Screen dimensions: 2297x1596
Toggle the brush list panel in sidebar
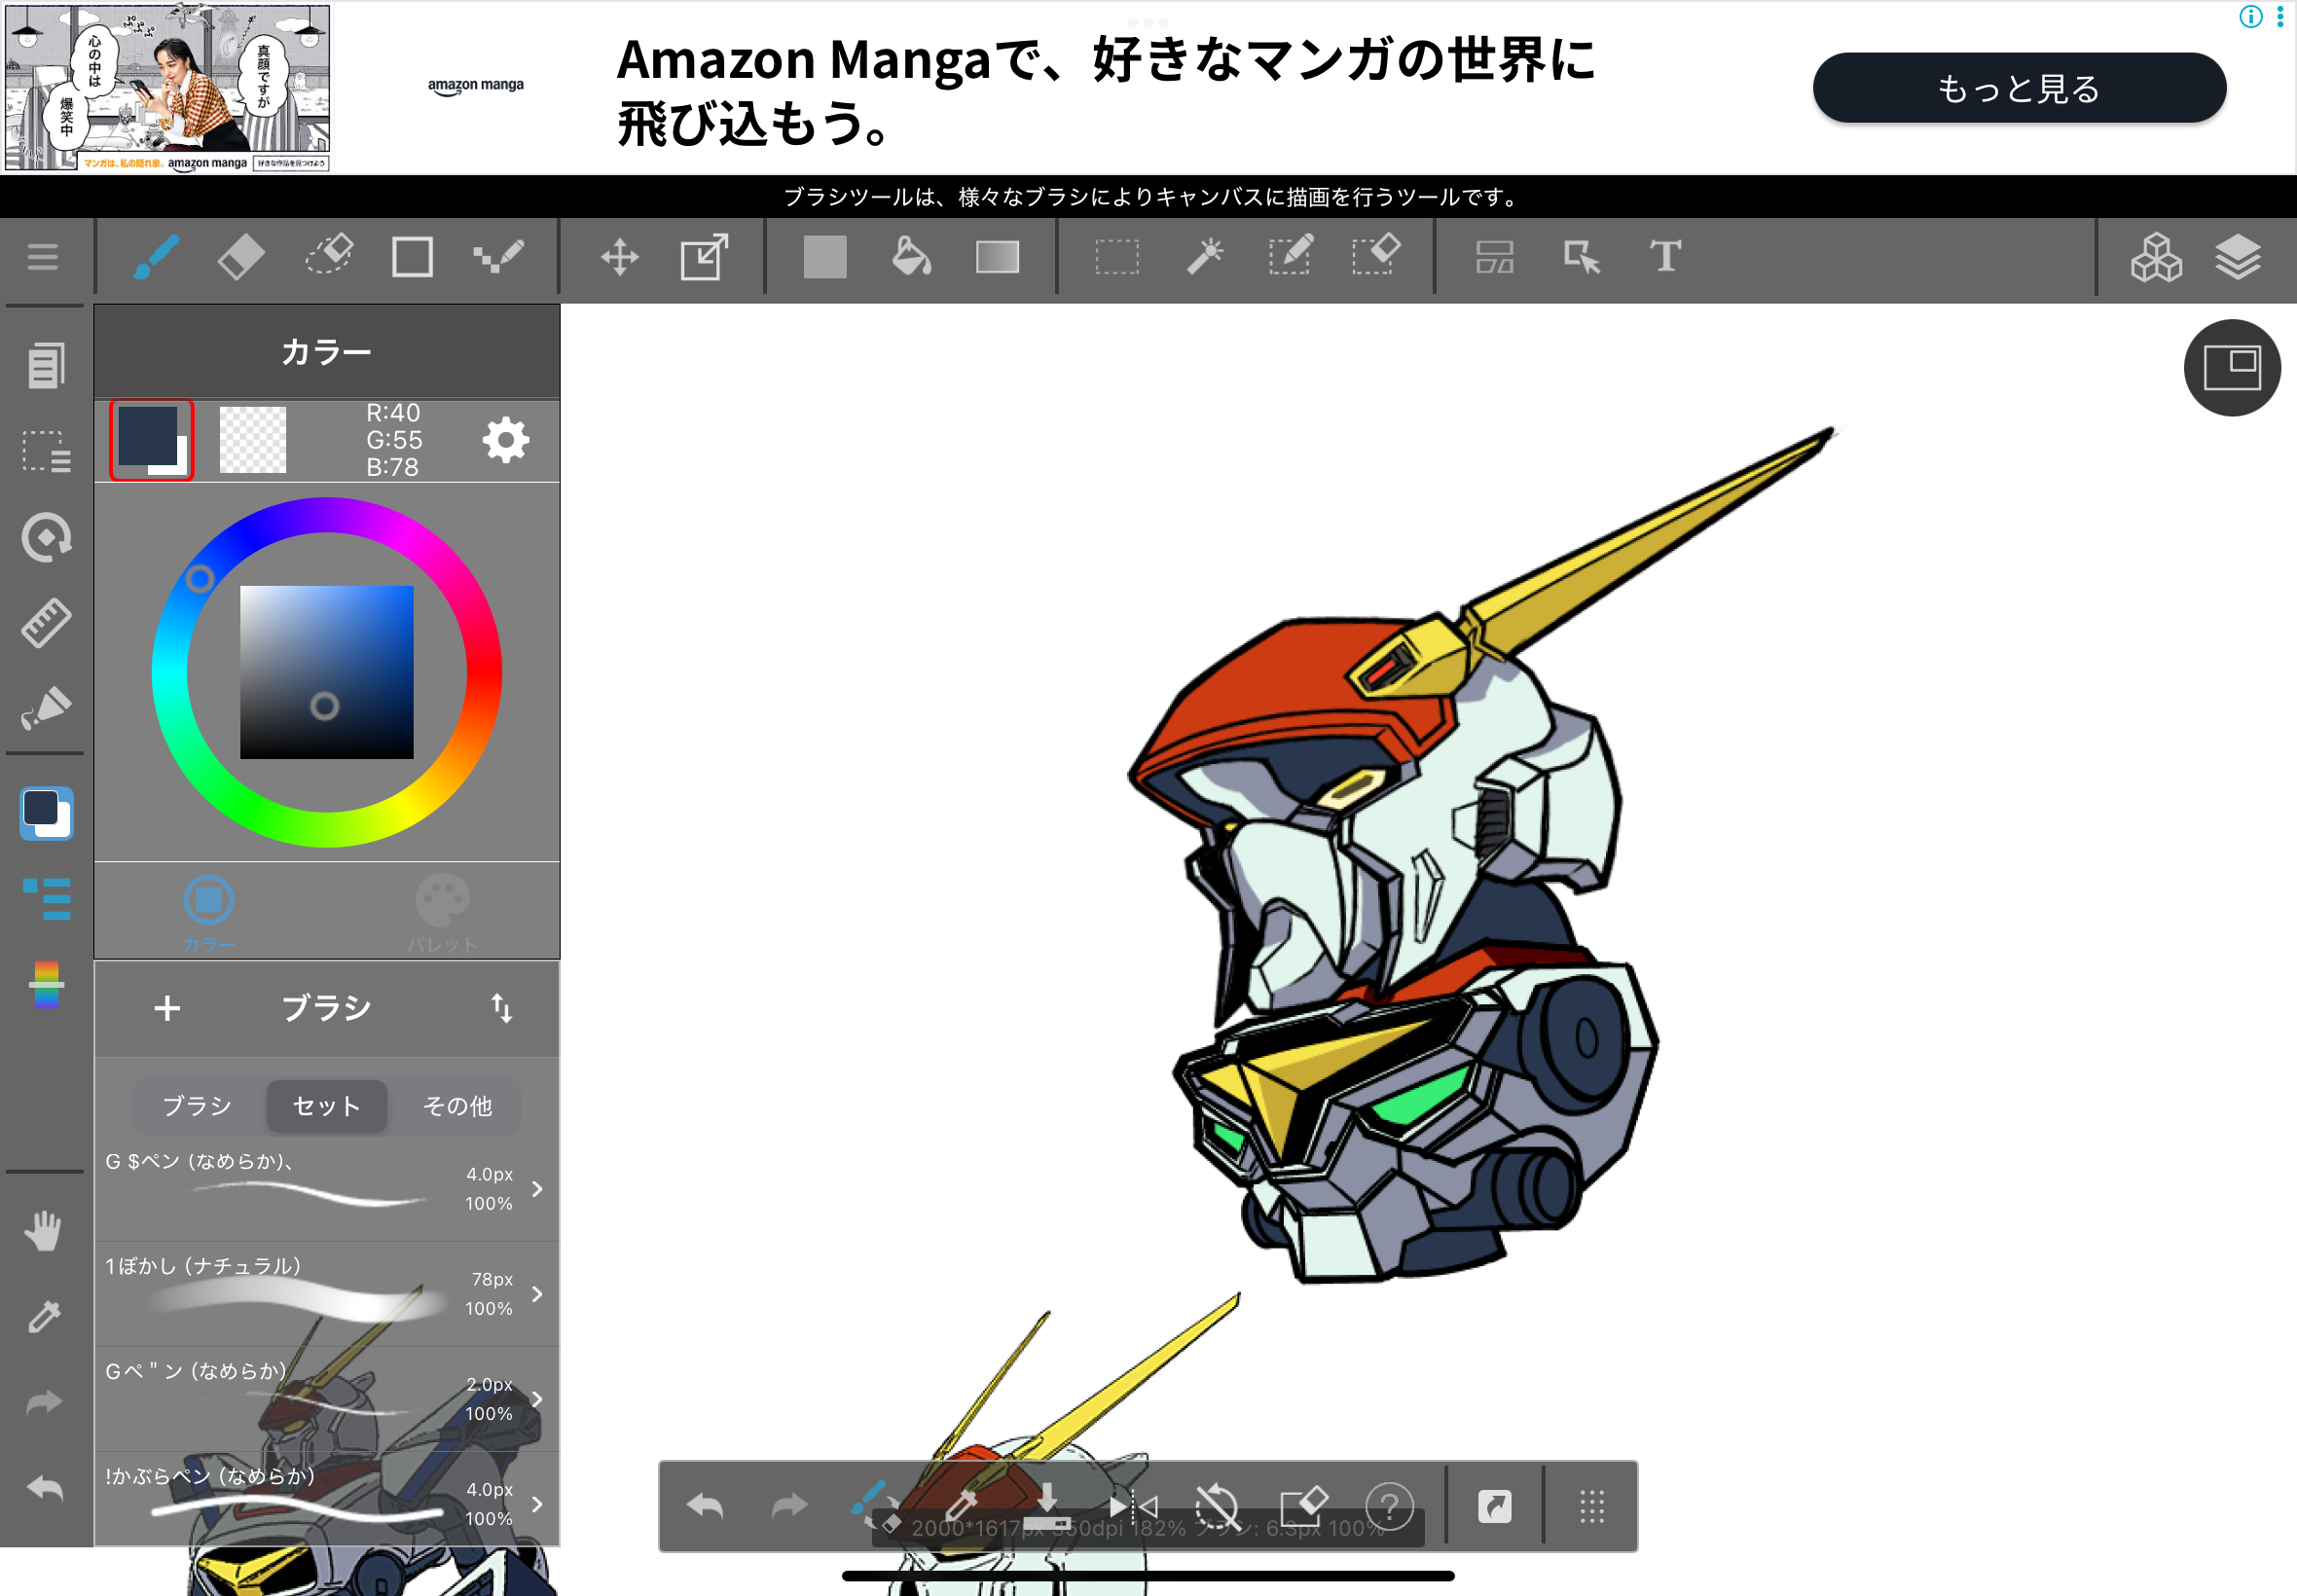pyautogui.click(x=46, y=898)
